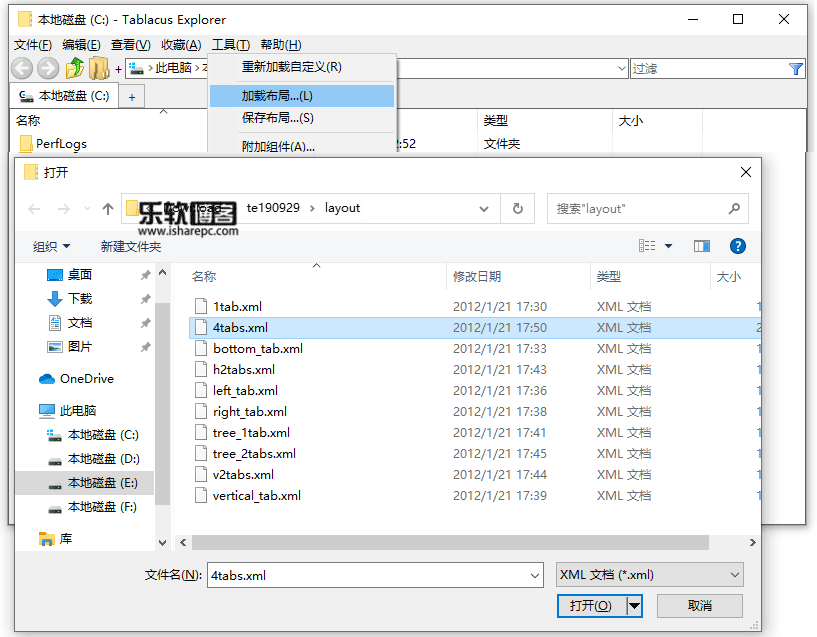Image resolution: width=817 pixels, height=637 pixels.
Task: Select the 本地磁盘 (C:) tab
Action: (64, 96)
